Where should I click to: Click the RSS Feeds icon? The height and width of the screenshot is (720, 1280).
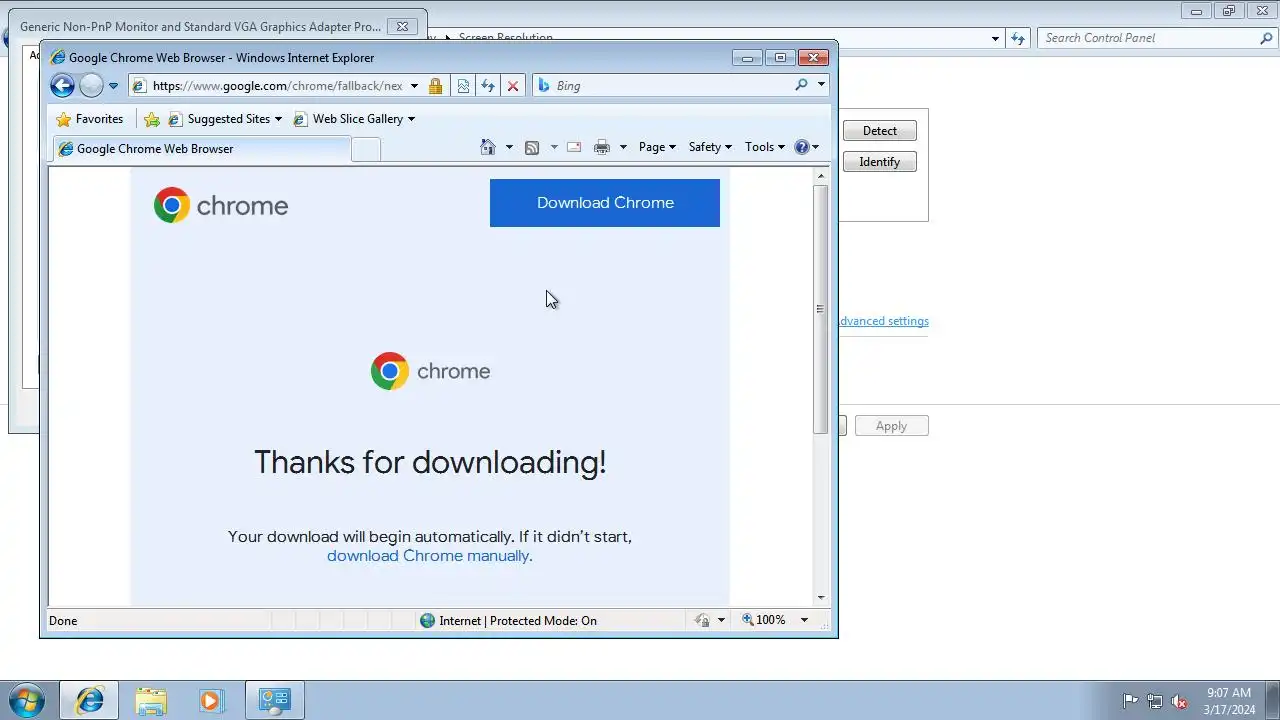tap(532, 147)
